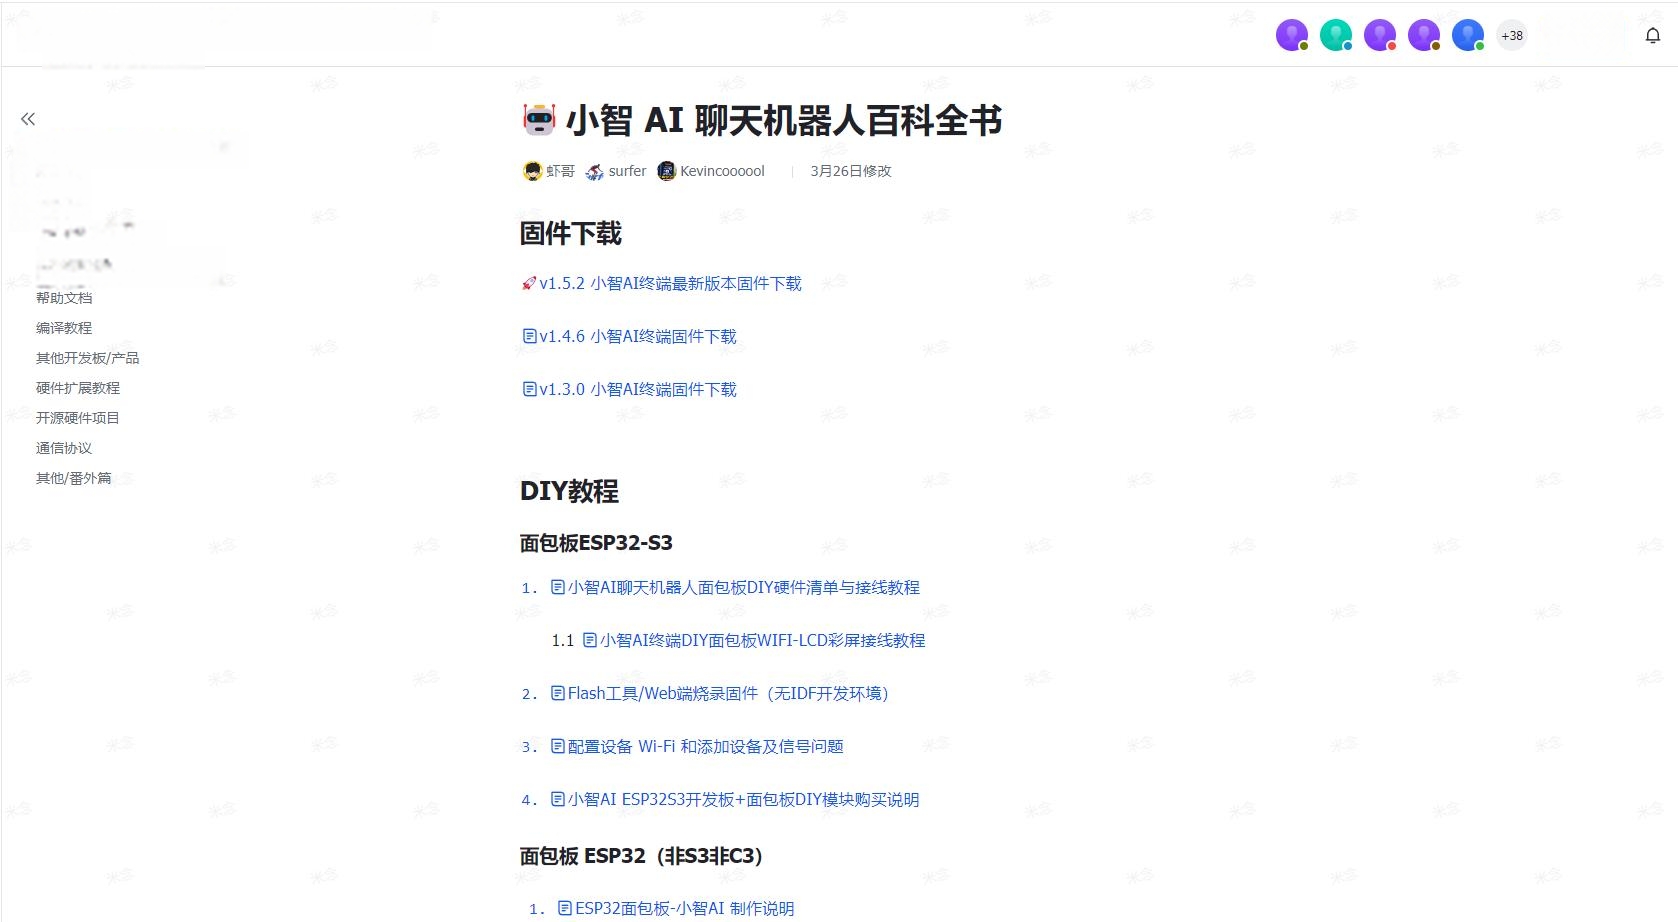Select purple avatar with brown status dot
1678x922 pixels.
[1424, 36]
